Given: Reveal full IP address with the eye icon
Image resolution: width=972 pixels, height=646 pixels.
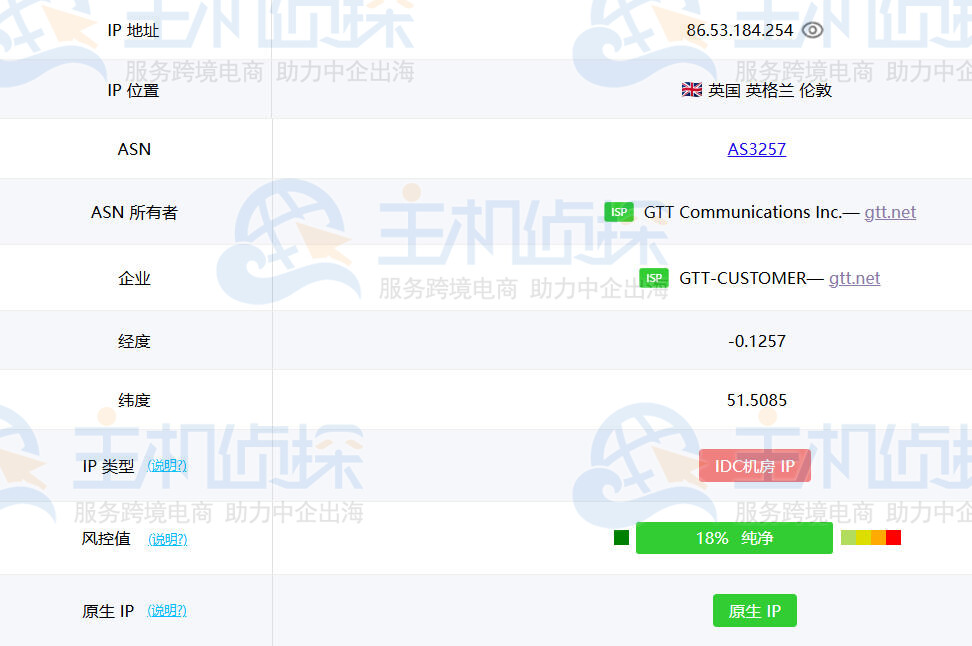Looking at the screenshot, I should click(812, 30).
